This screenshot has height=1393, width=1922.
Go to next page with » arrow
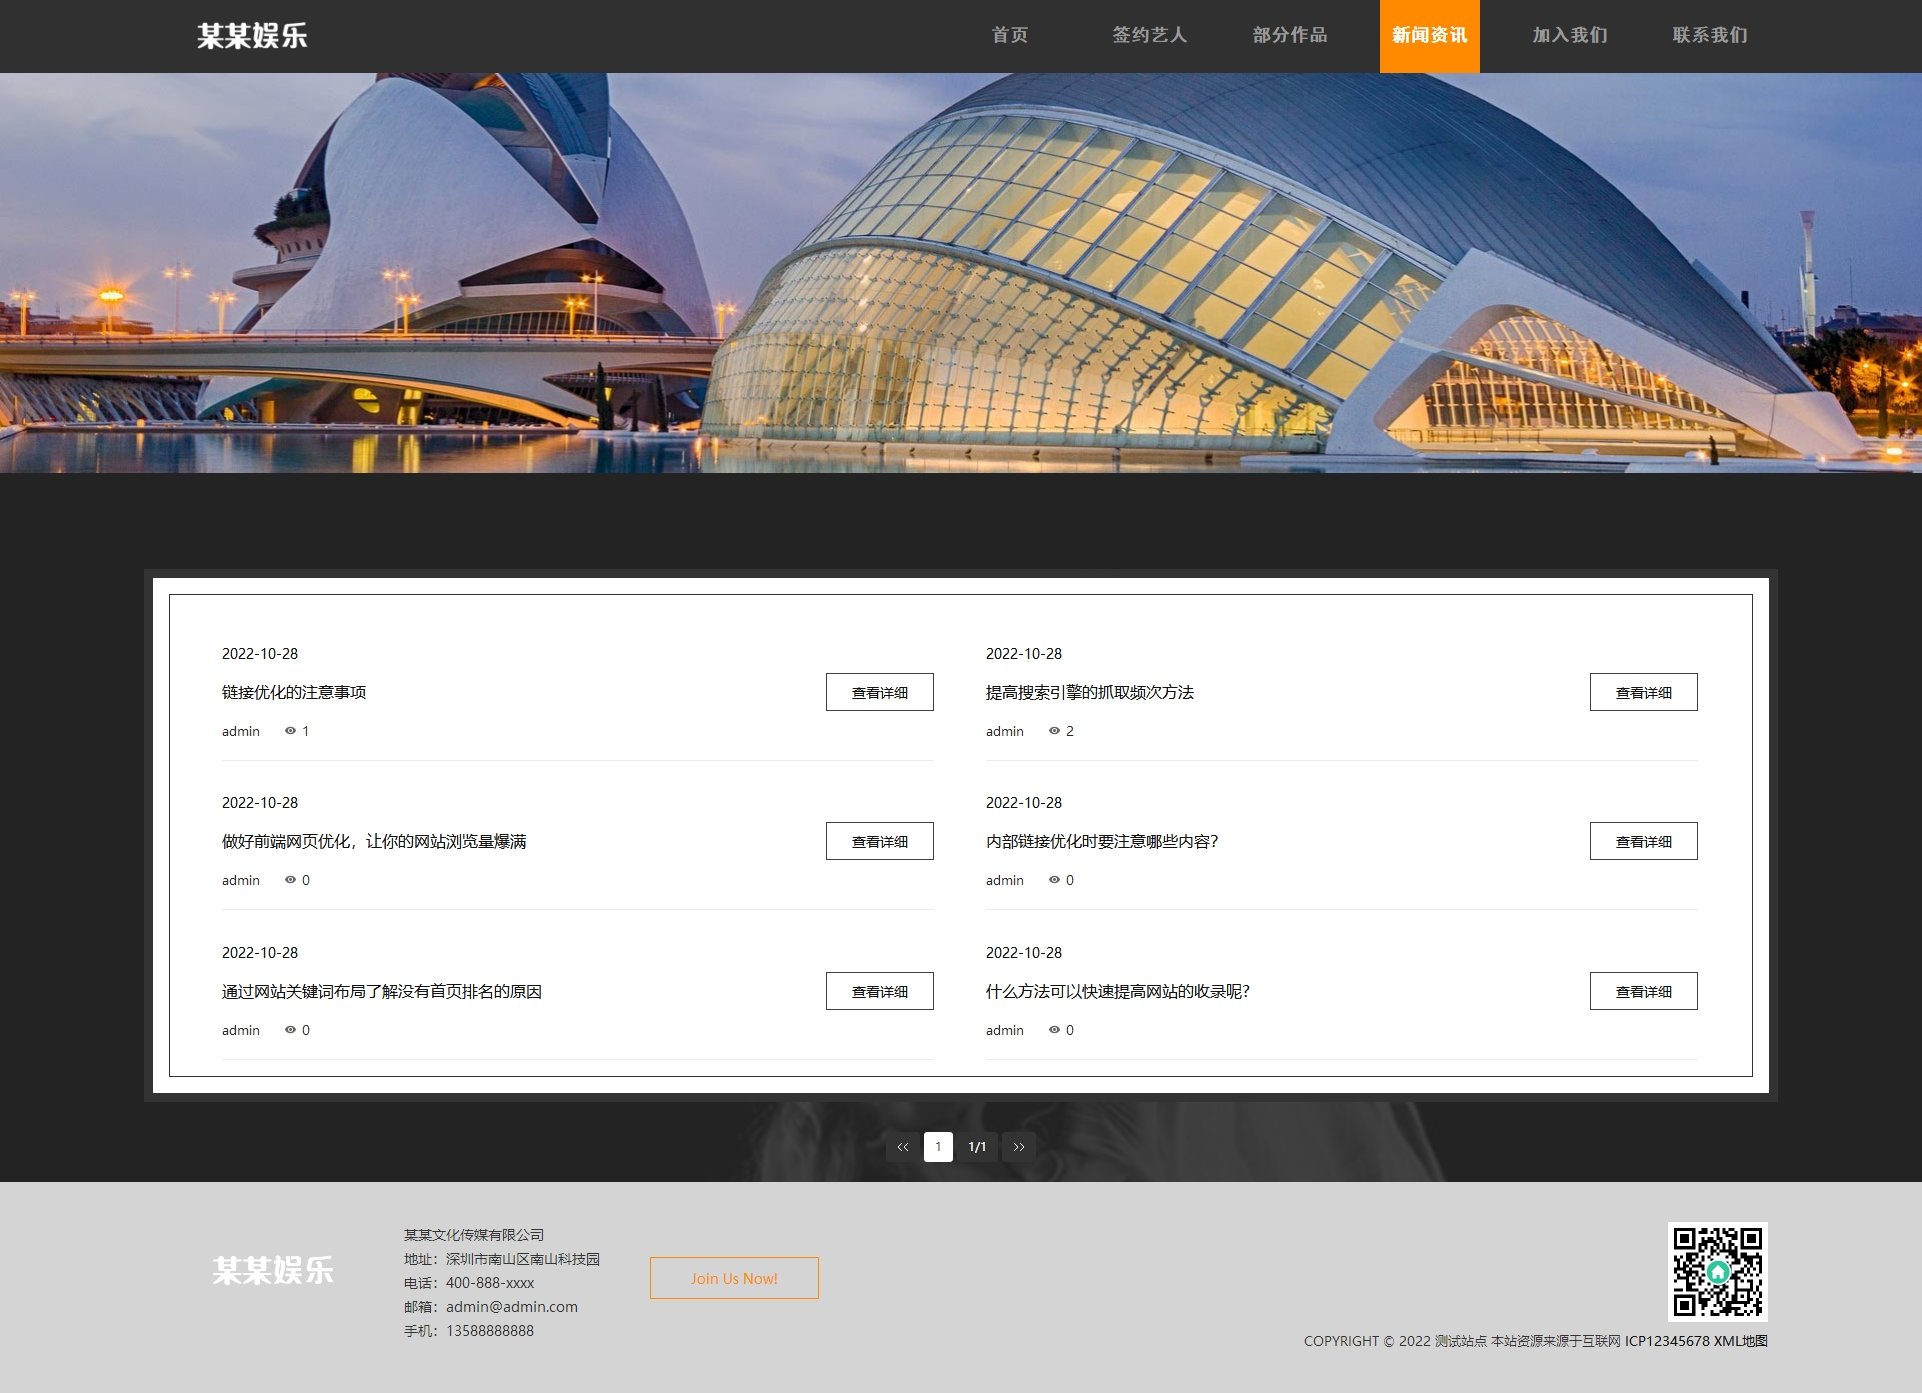coord(1018,1147)
